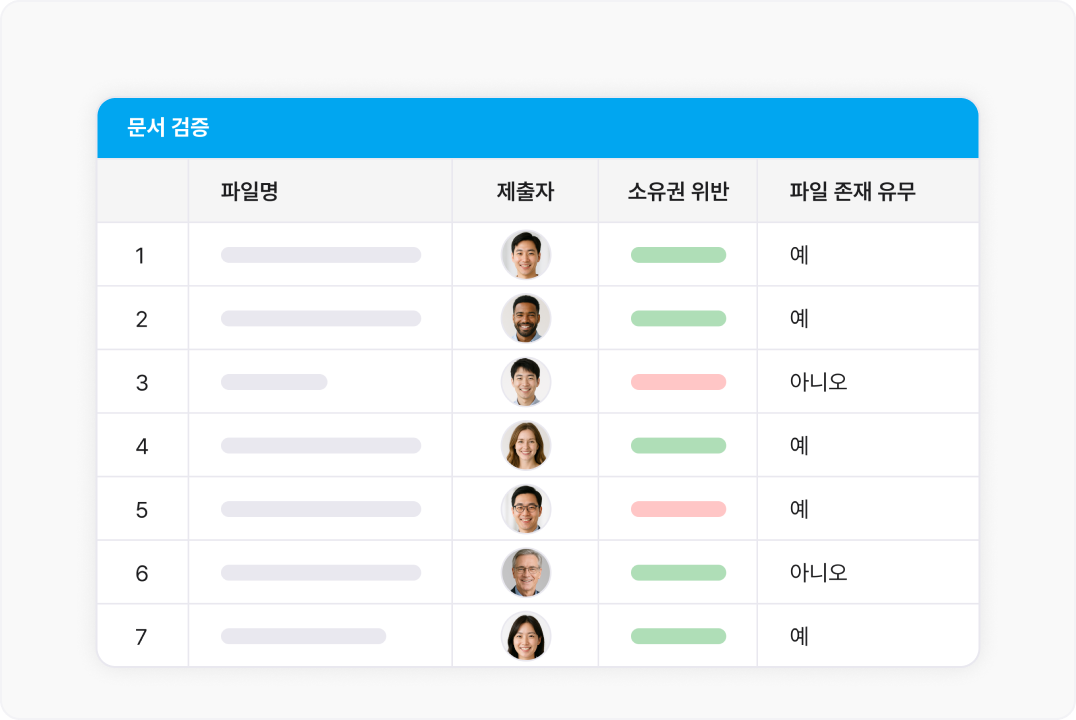Image resolution: width=1076 pixels, height=720 pixels.
Task: Select row number 1
Action: click(141, 255)
